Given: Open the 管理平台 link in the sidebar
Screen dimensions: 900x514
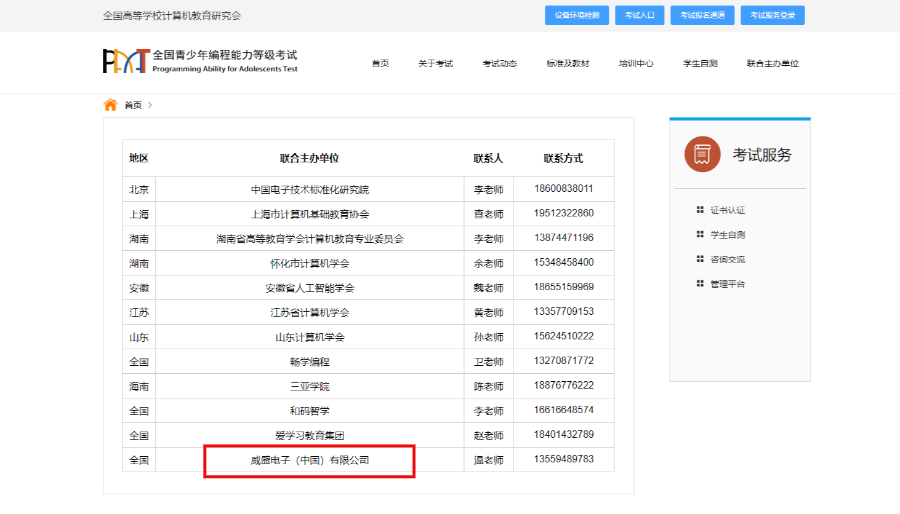Looking at the screenshot, I should (727, 284).
